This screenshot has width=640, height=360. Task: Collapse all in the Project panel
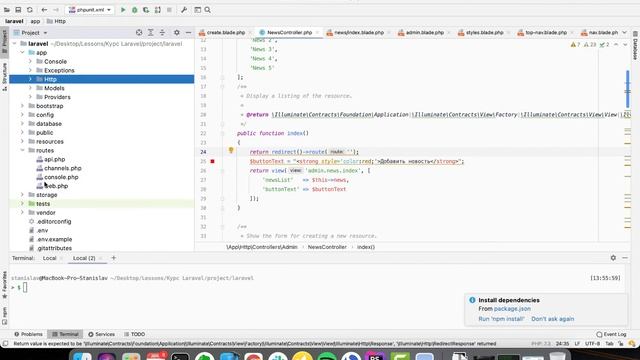point(162,32)
